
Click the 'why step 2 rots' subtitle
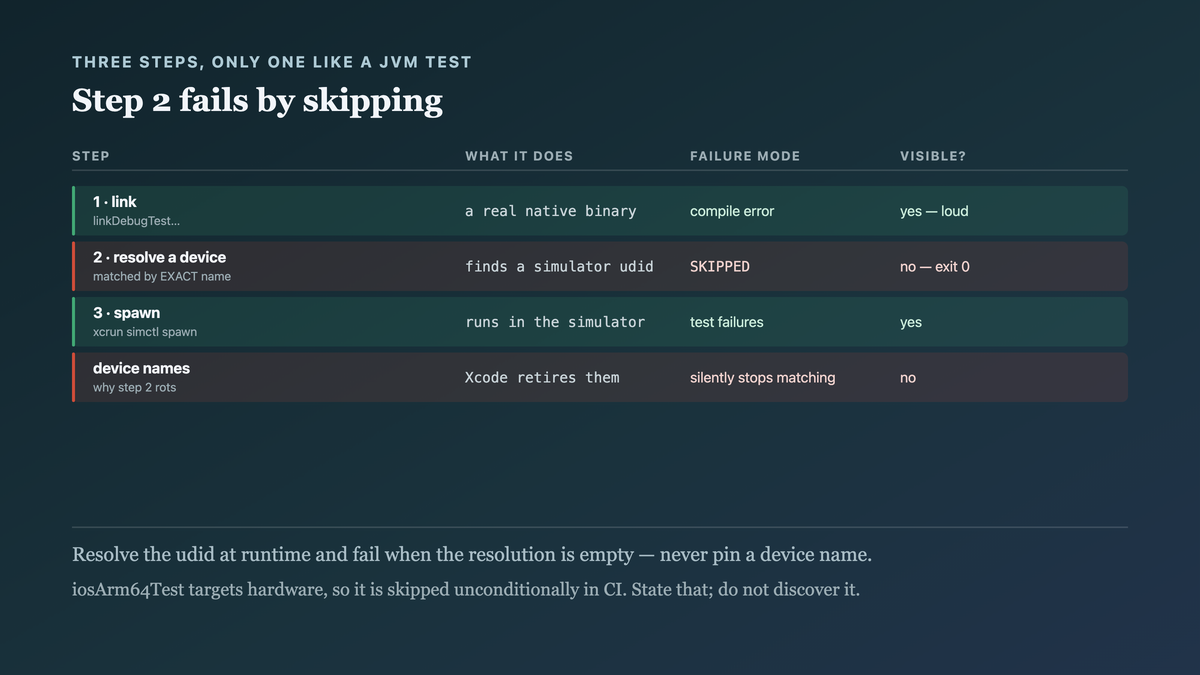[x=134, y=388]
